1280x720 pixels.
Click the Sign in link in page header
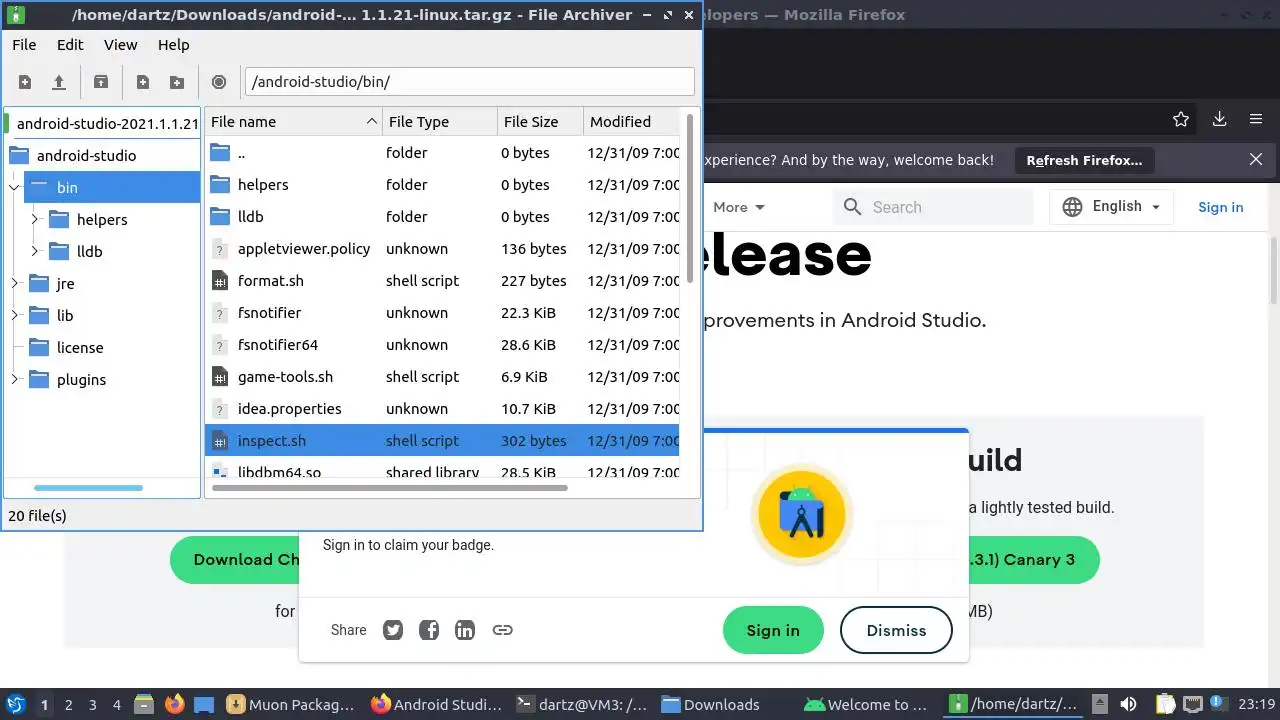(1221, 207)
